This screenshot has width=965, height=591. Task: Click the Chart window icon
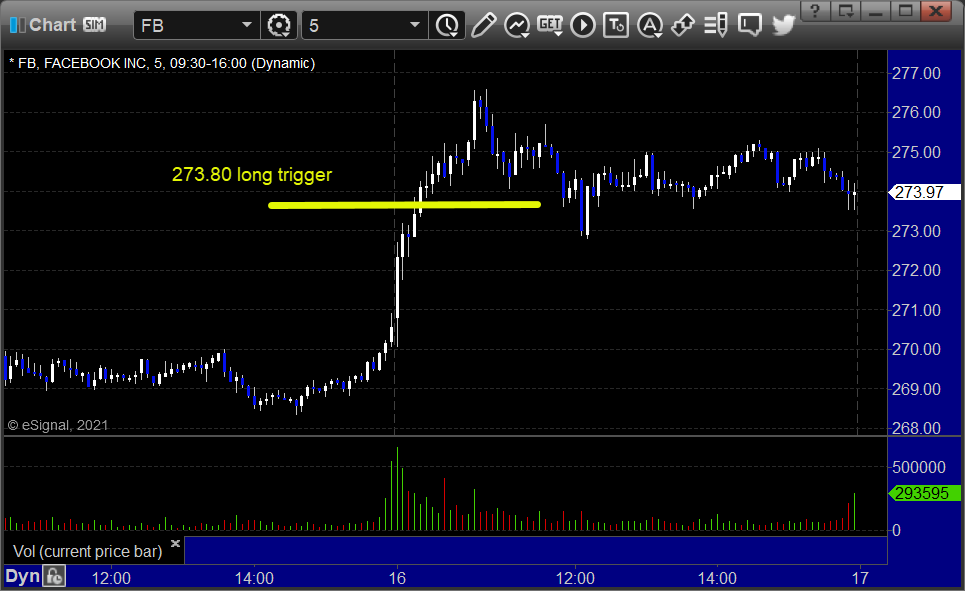click(17, 25)
